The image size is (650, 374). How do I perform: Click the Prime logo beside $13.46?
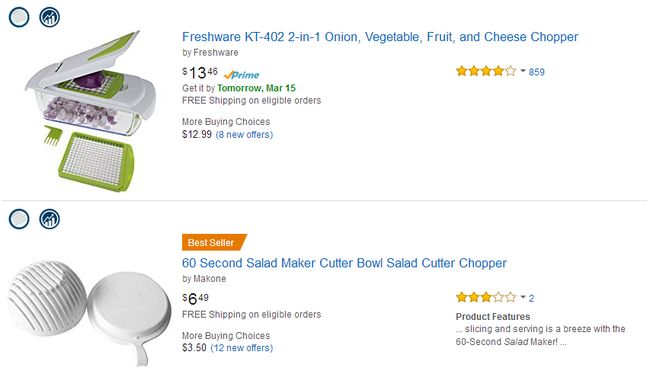(241, 75)
